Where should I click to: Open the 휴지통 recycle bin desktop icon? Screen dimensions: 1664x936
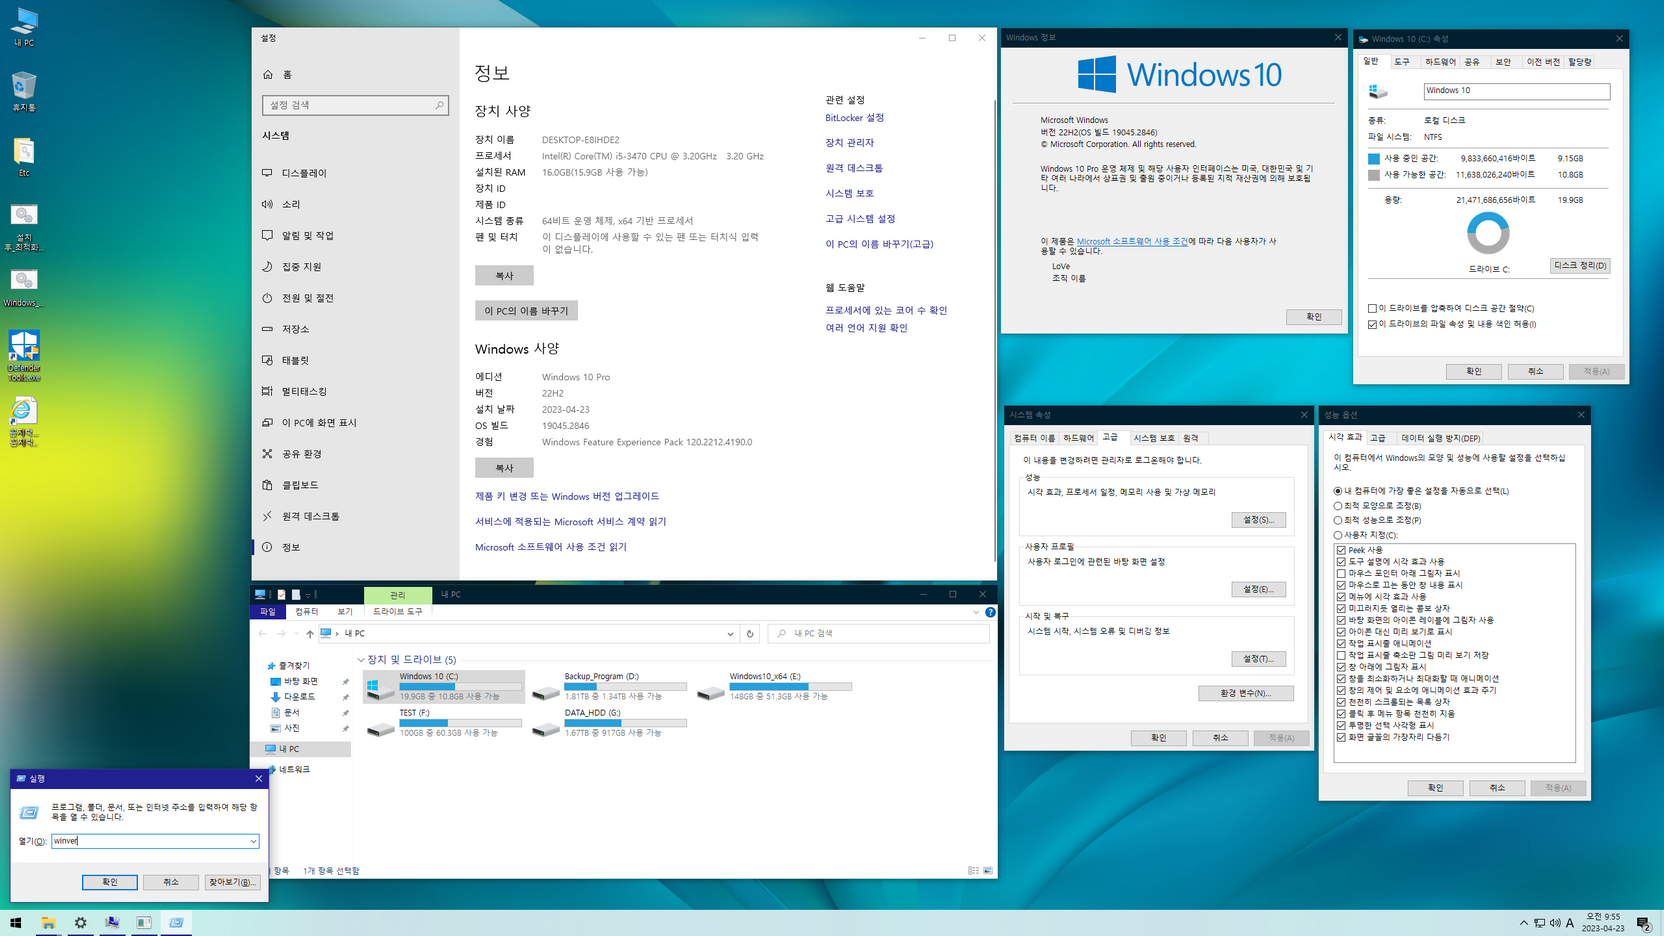point(24,91)
